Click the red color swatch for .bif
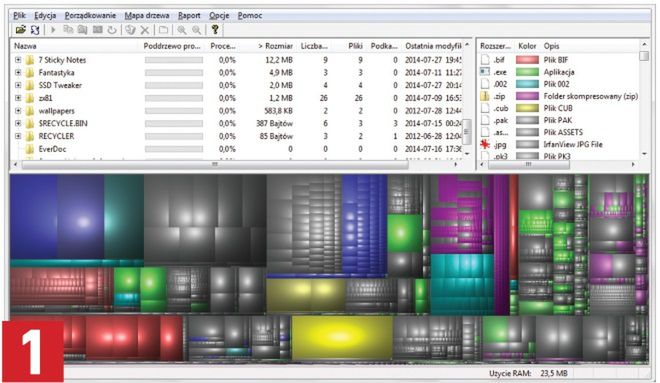The image size is (660, 383). [527, 60]
